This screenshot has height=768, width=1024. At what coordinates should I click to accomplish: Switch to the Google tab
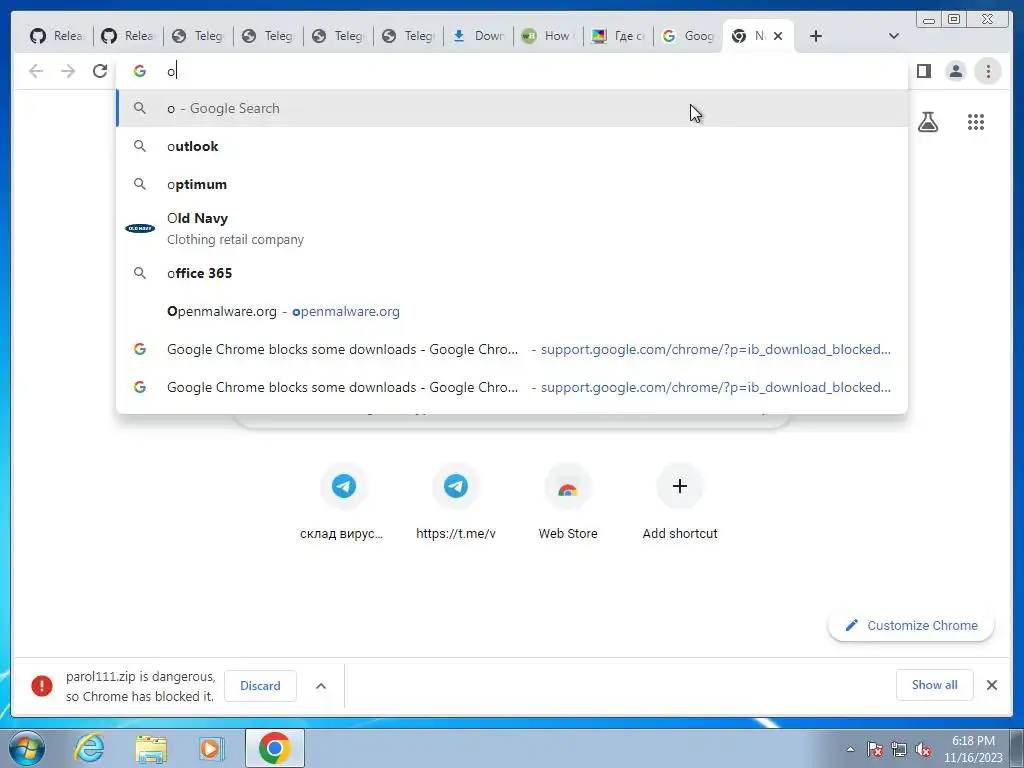click(688, 36)
